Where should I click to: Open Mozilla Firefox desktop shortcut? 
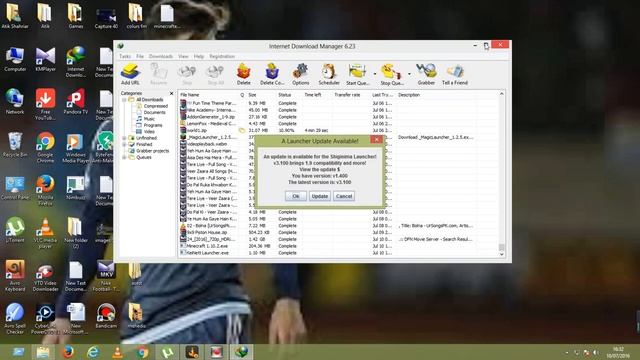point(45,190)
